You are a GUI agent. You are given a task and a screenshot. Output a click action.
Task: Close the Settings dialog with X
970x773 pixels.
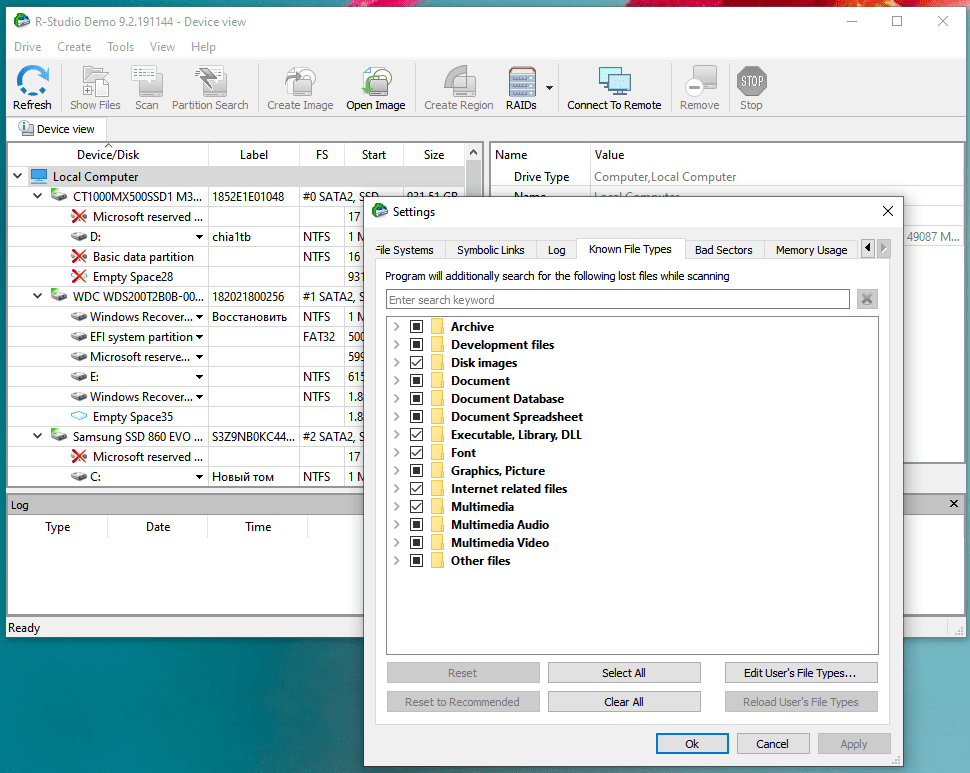pyautogui.click(x=888, y=211)
